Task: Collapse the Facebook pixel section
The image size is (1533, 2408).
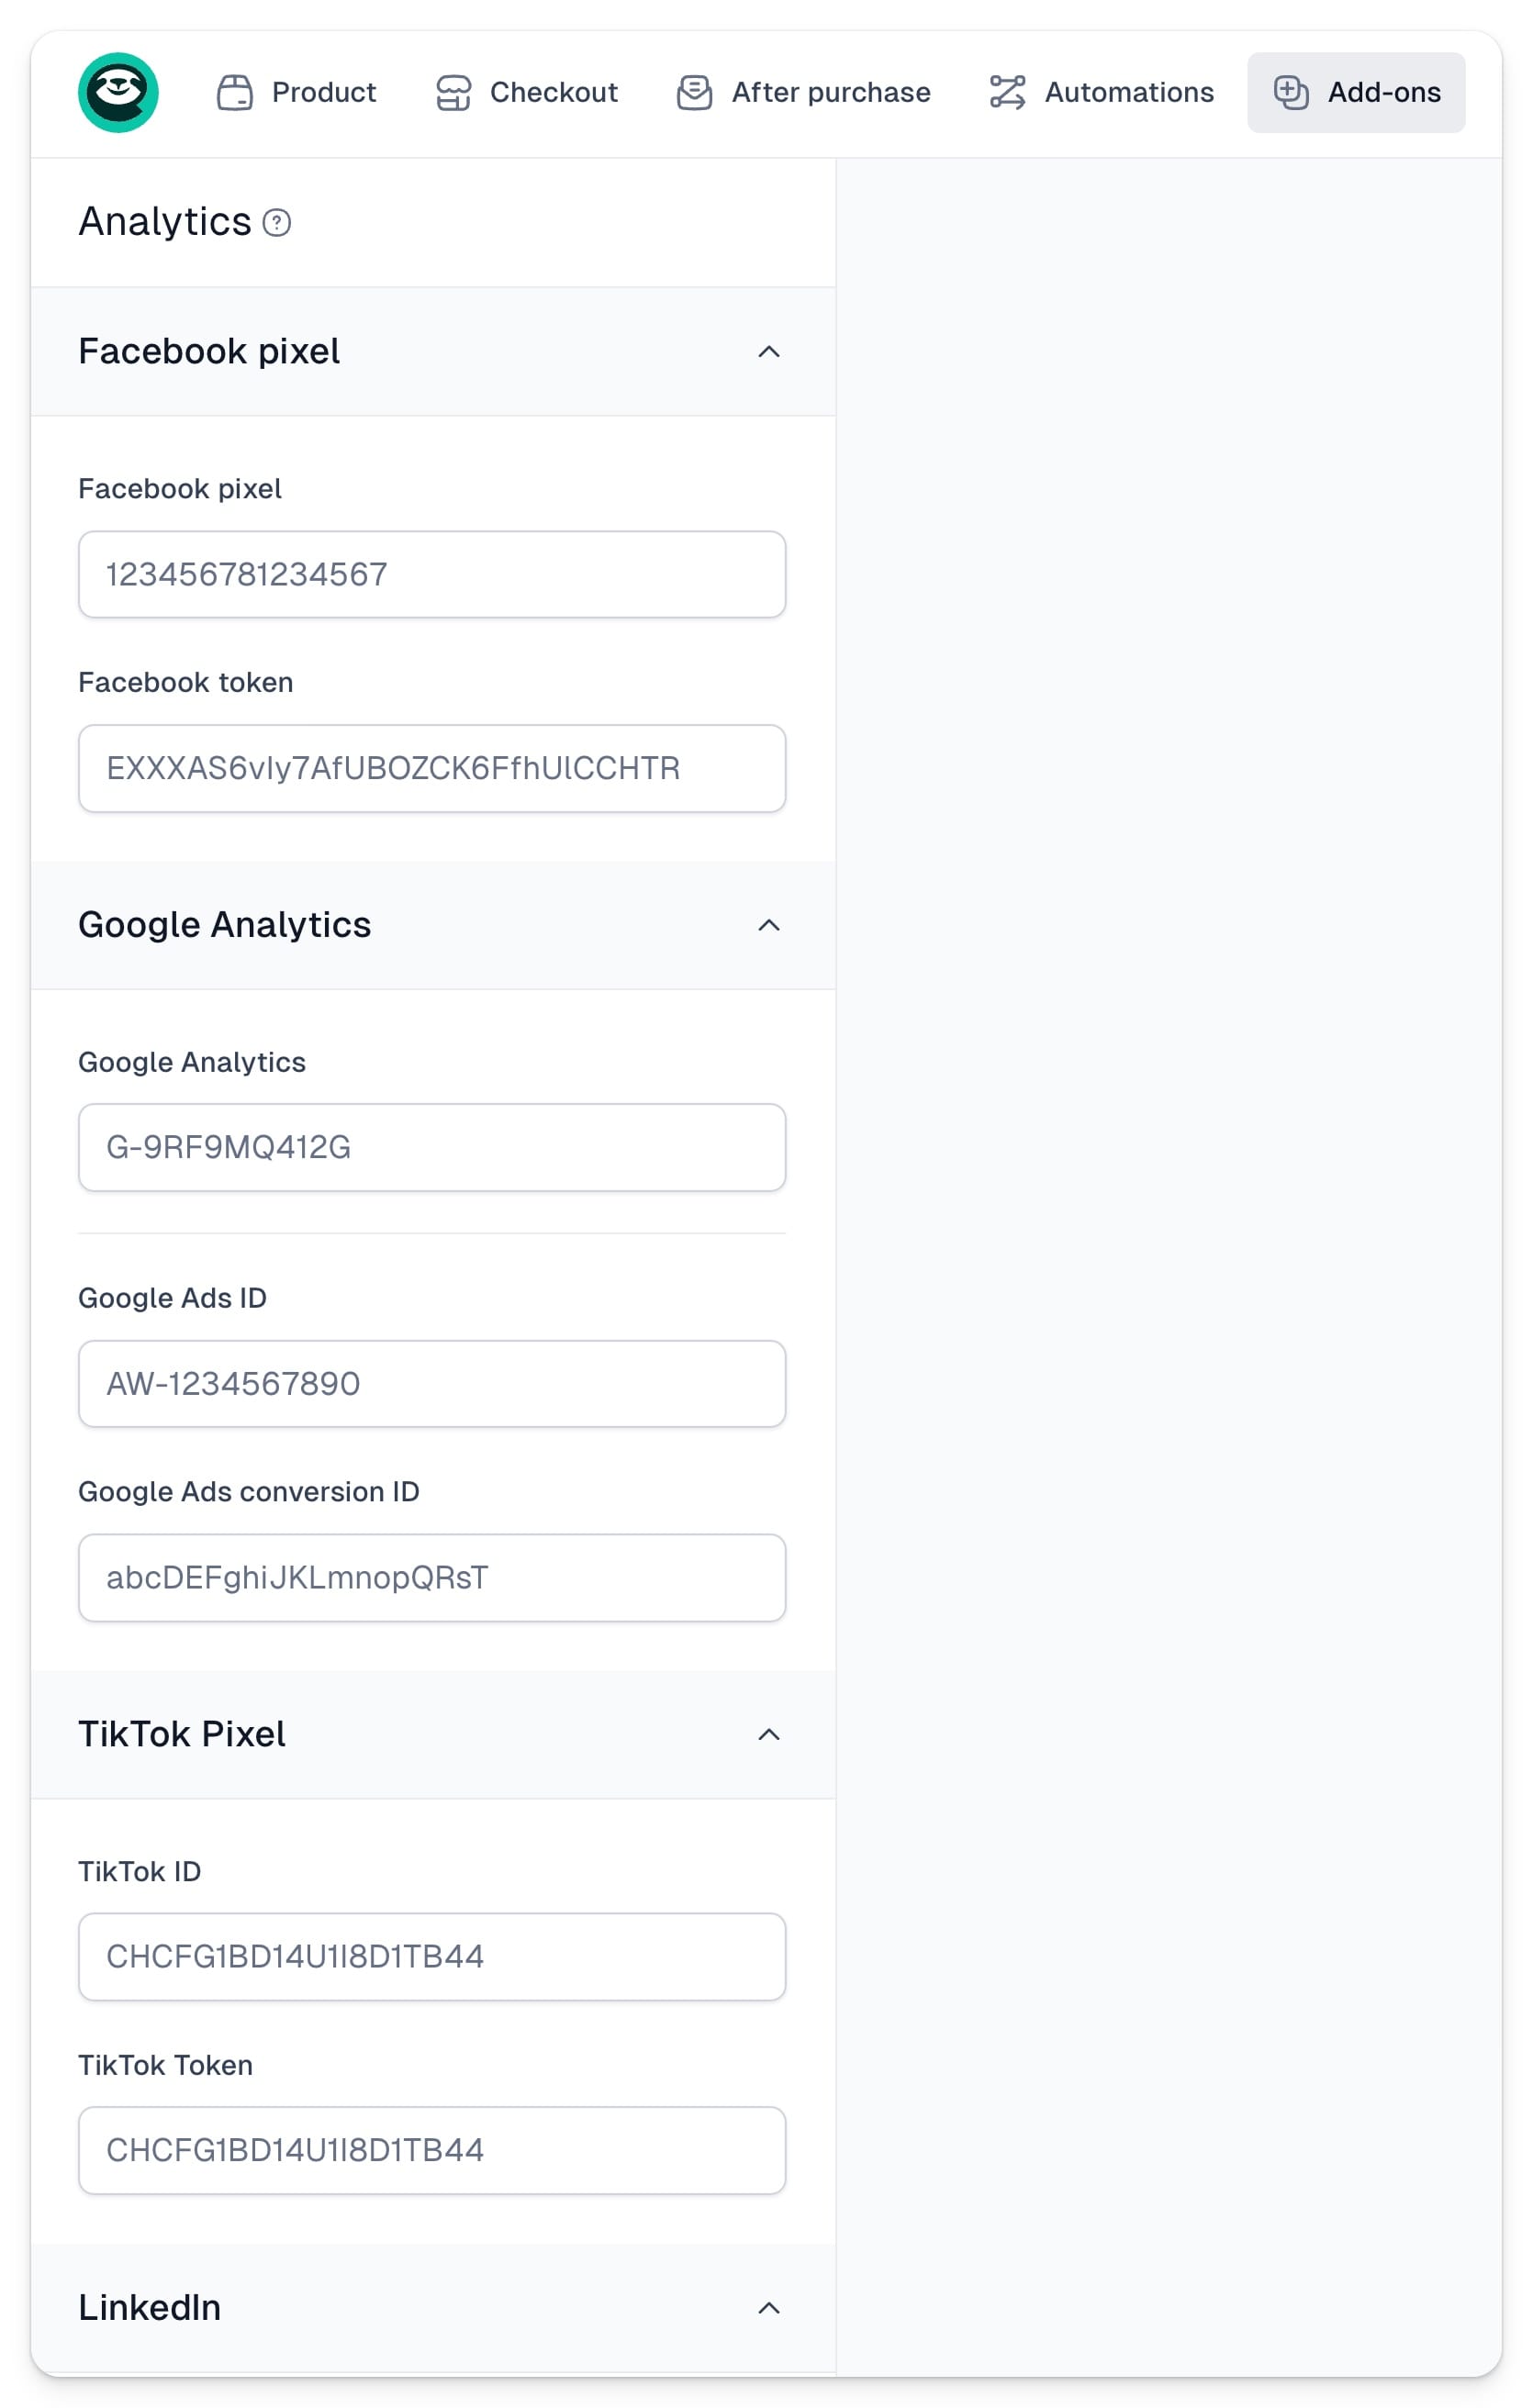Action: click(768, 351)
